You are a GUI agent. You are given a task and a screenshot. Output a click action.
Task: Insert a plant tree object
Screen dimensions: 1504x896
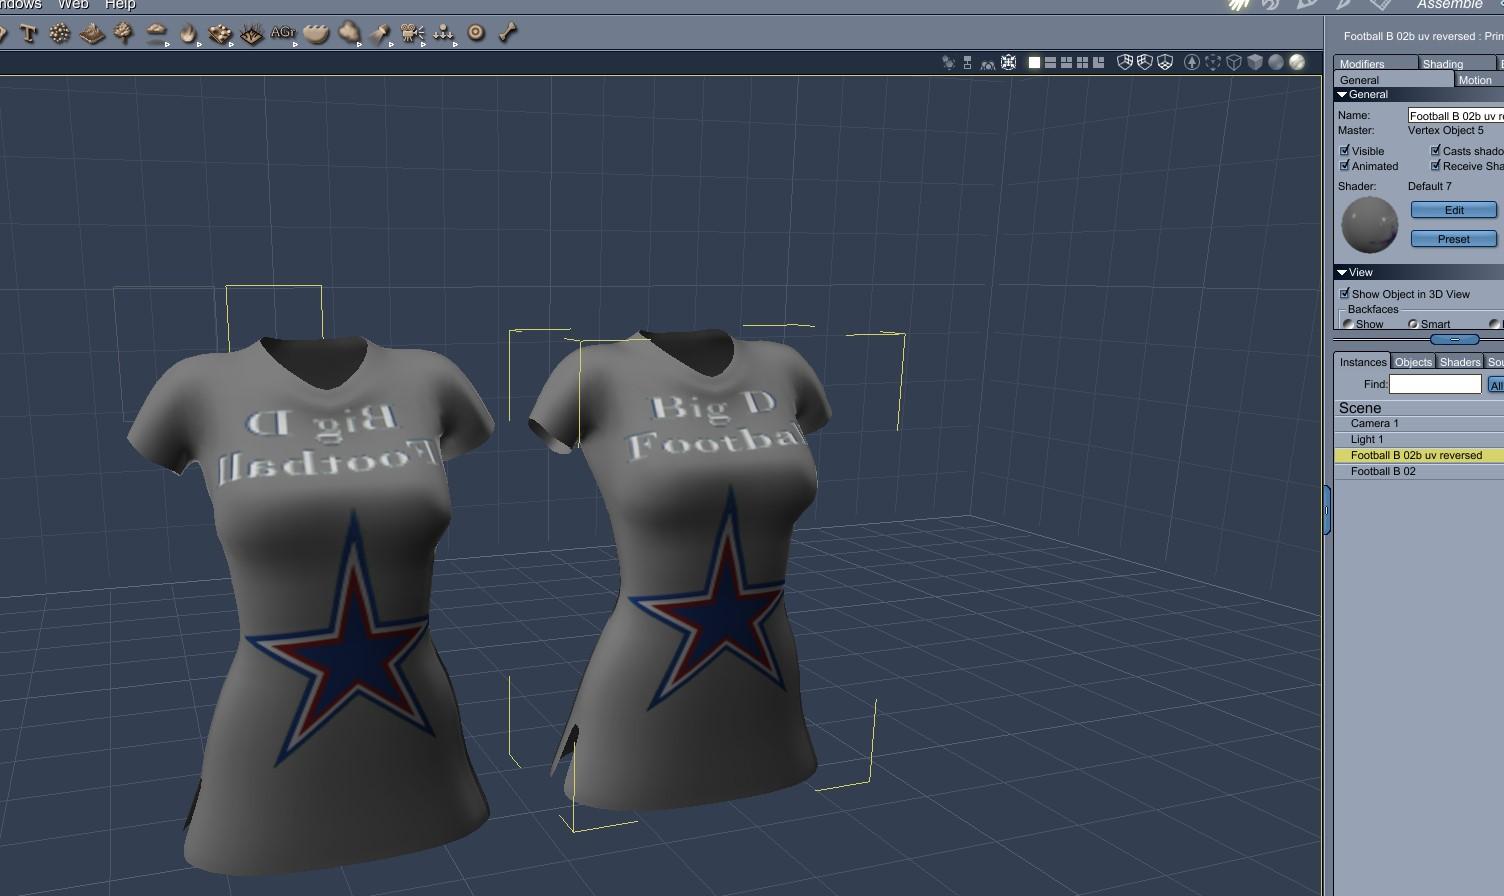(x=124, y=34)
